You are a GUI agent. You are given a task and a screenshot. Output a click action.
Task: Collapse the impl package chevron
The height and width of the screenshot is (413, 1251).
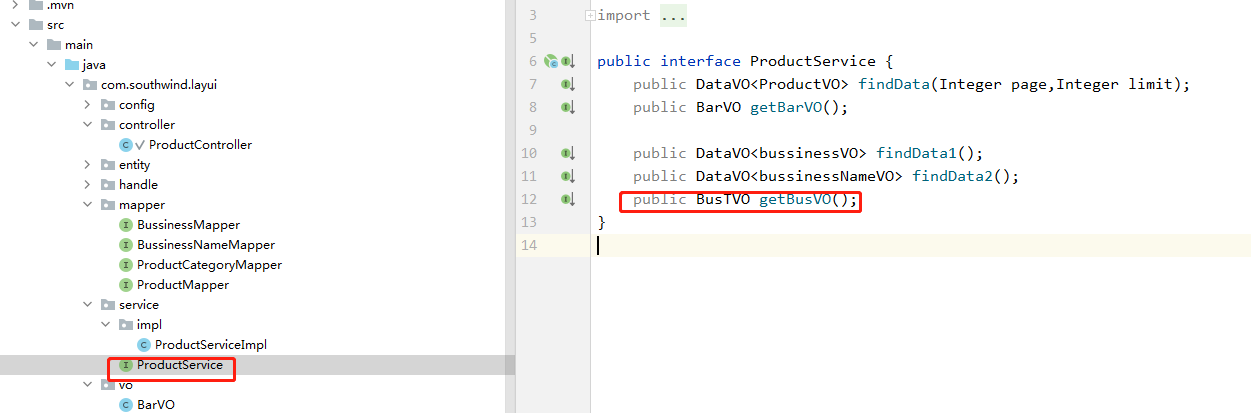click(106, 325)
